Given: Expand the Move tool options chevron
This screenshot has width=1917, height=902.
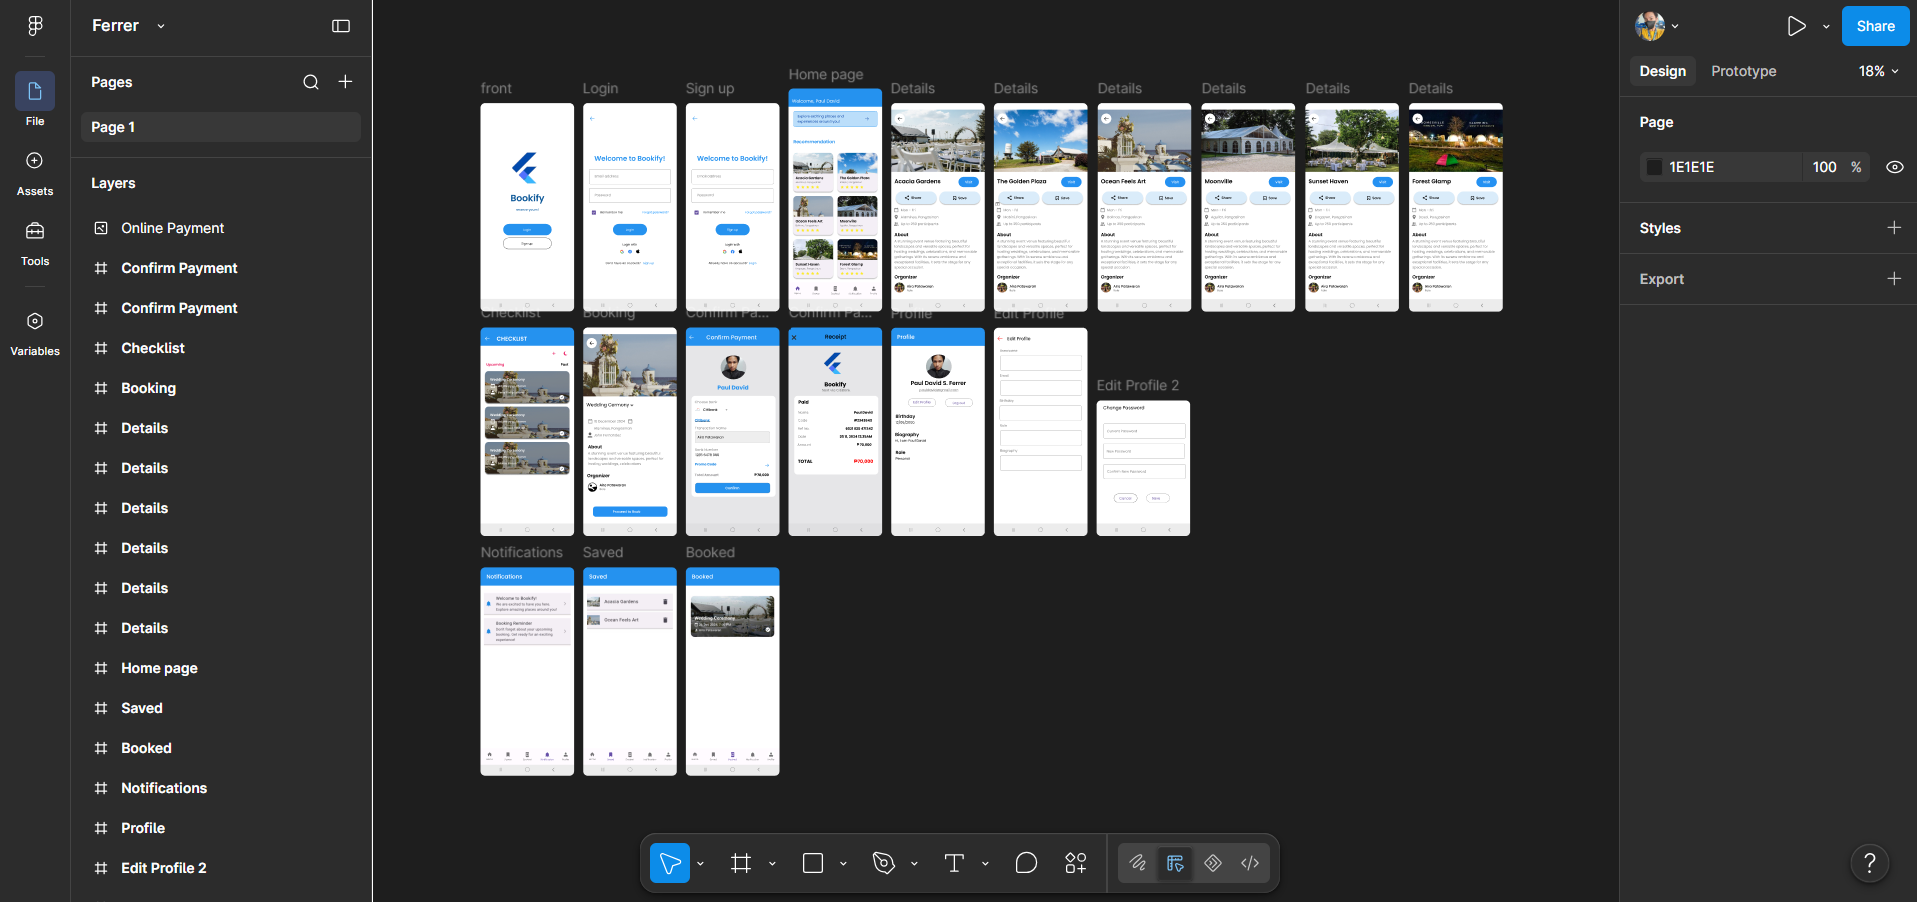Looking at the screenshot, I should pos(700,863).
